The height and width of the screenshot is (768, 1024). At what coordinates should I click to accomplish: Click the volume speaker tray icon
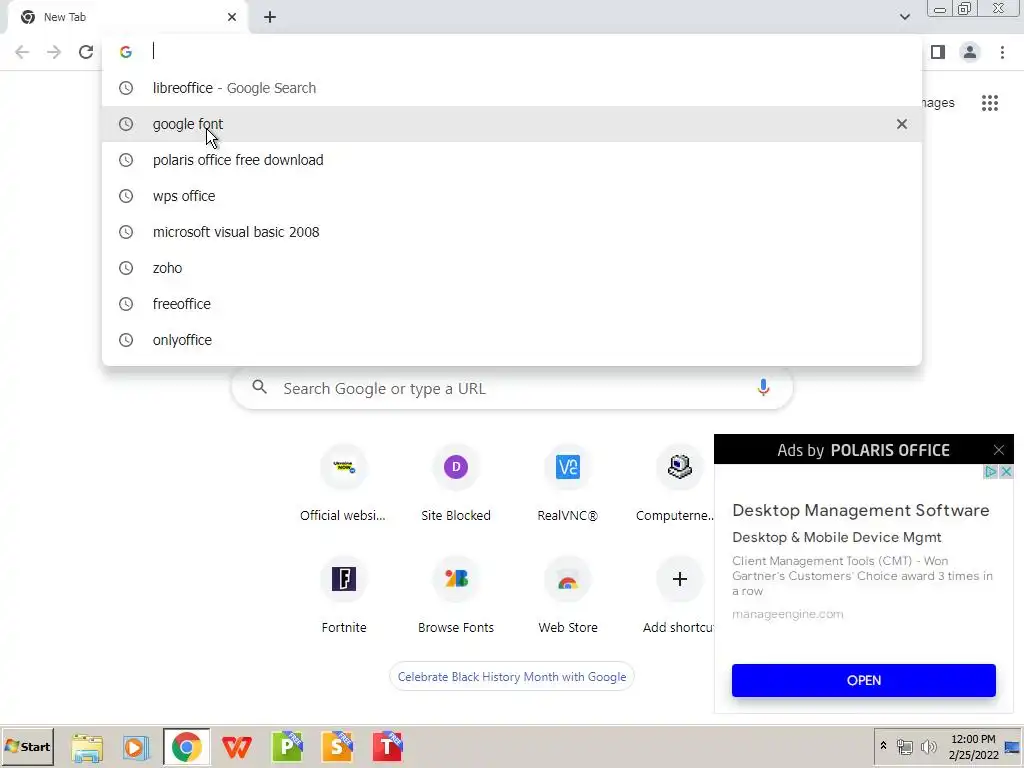(x=928, y=746)
